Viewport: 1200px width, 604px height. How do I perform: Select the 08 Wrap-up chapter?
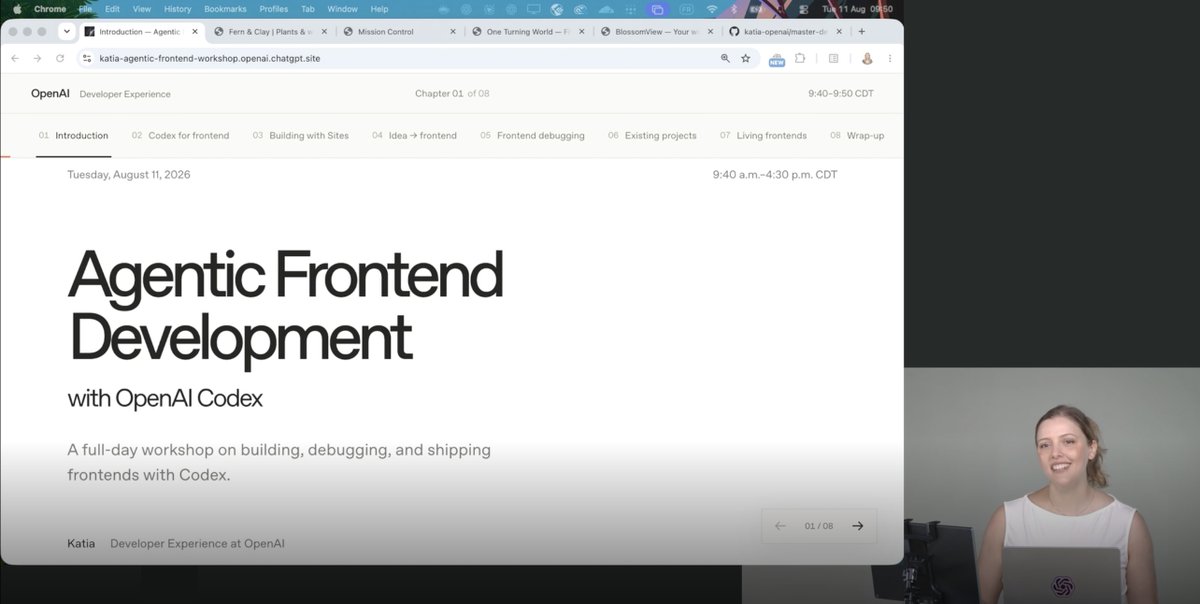click(857, 135)
